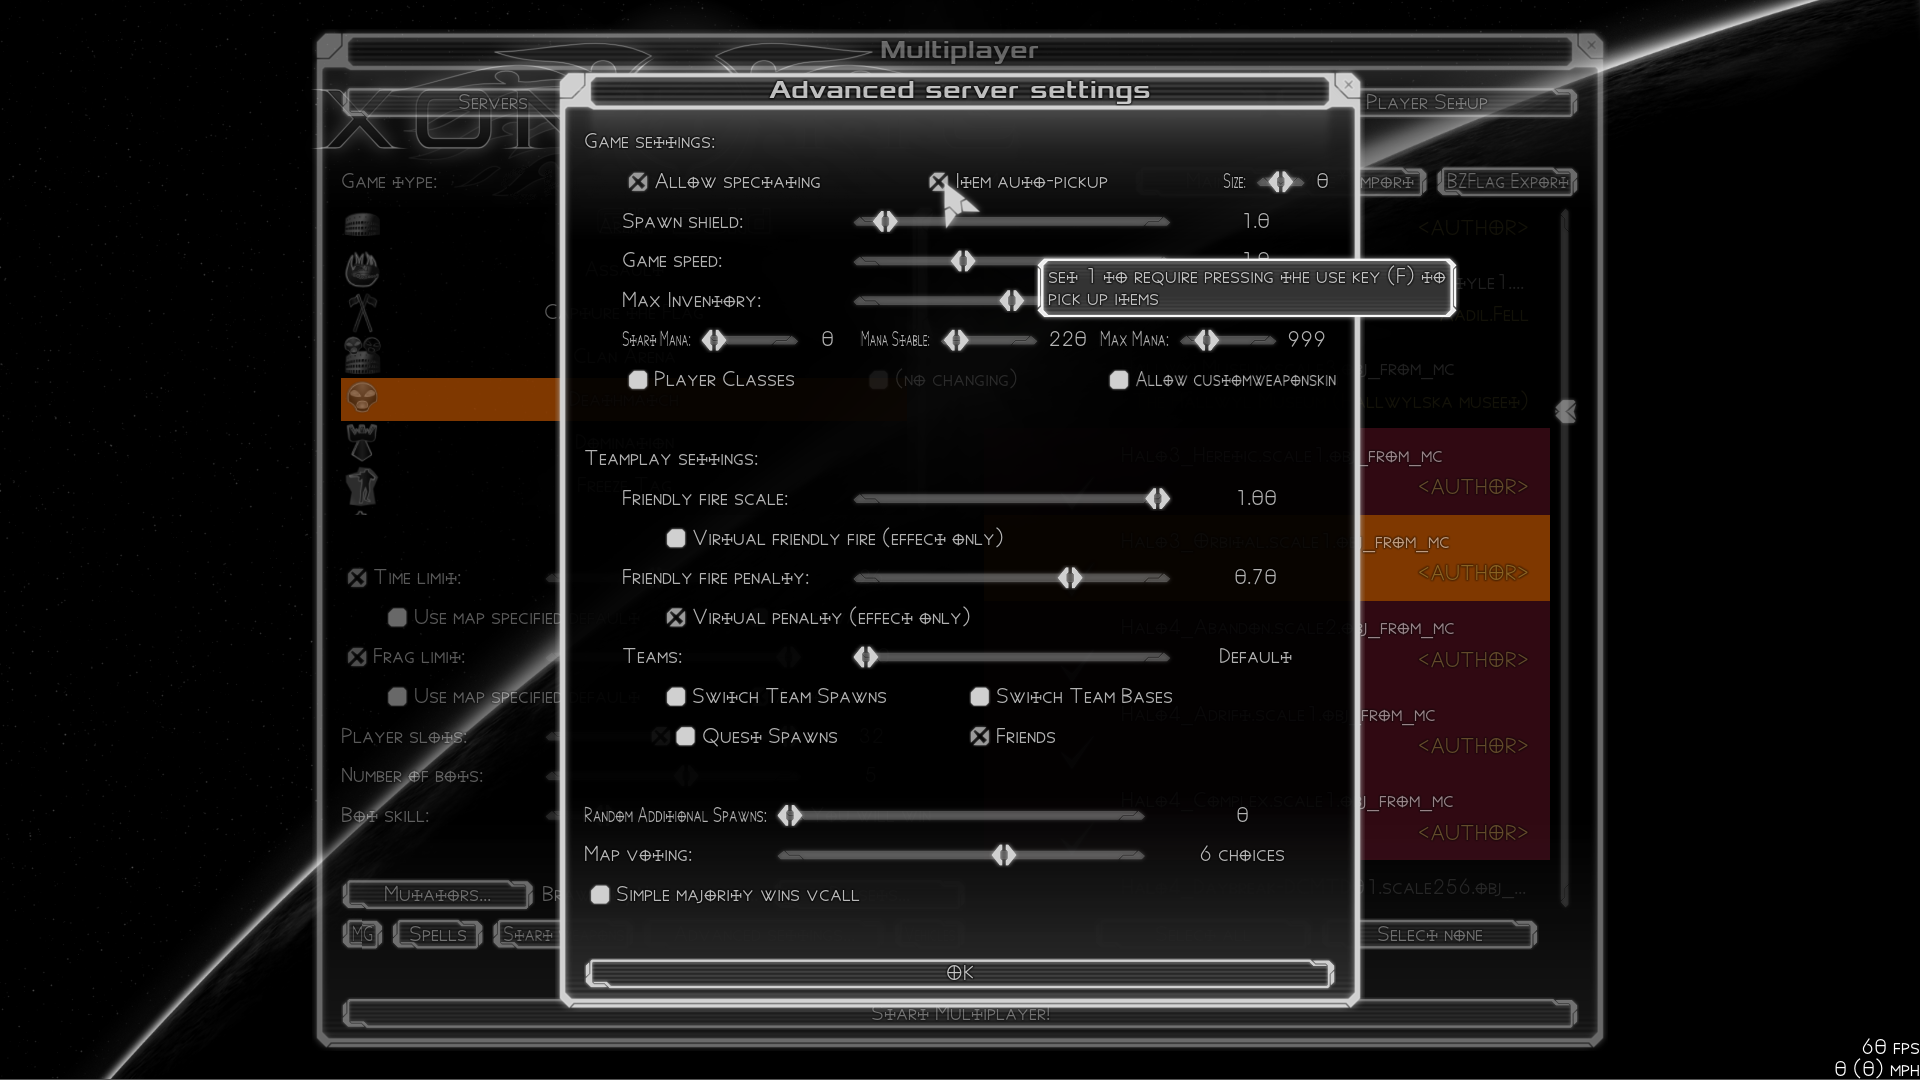
Task: Click the 'Game settings:' heading
Action: tap(649, 142)
